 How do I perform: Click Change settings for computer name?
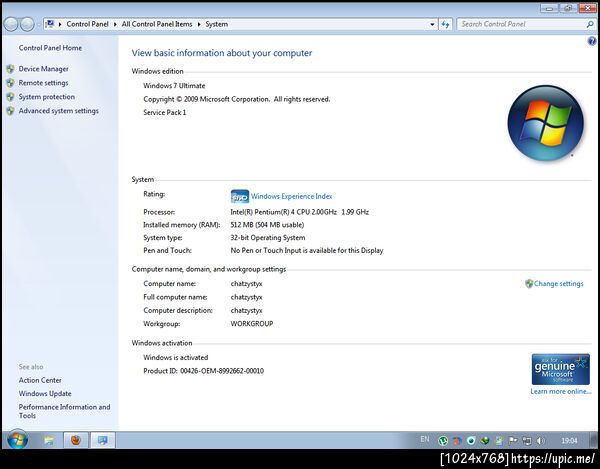point(558,283)
